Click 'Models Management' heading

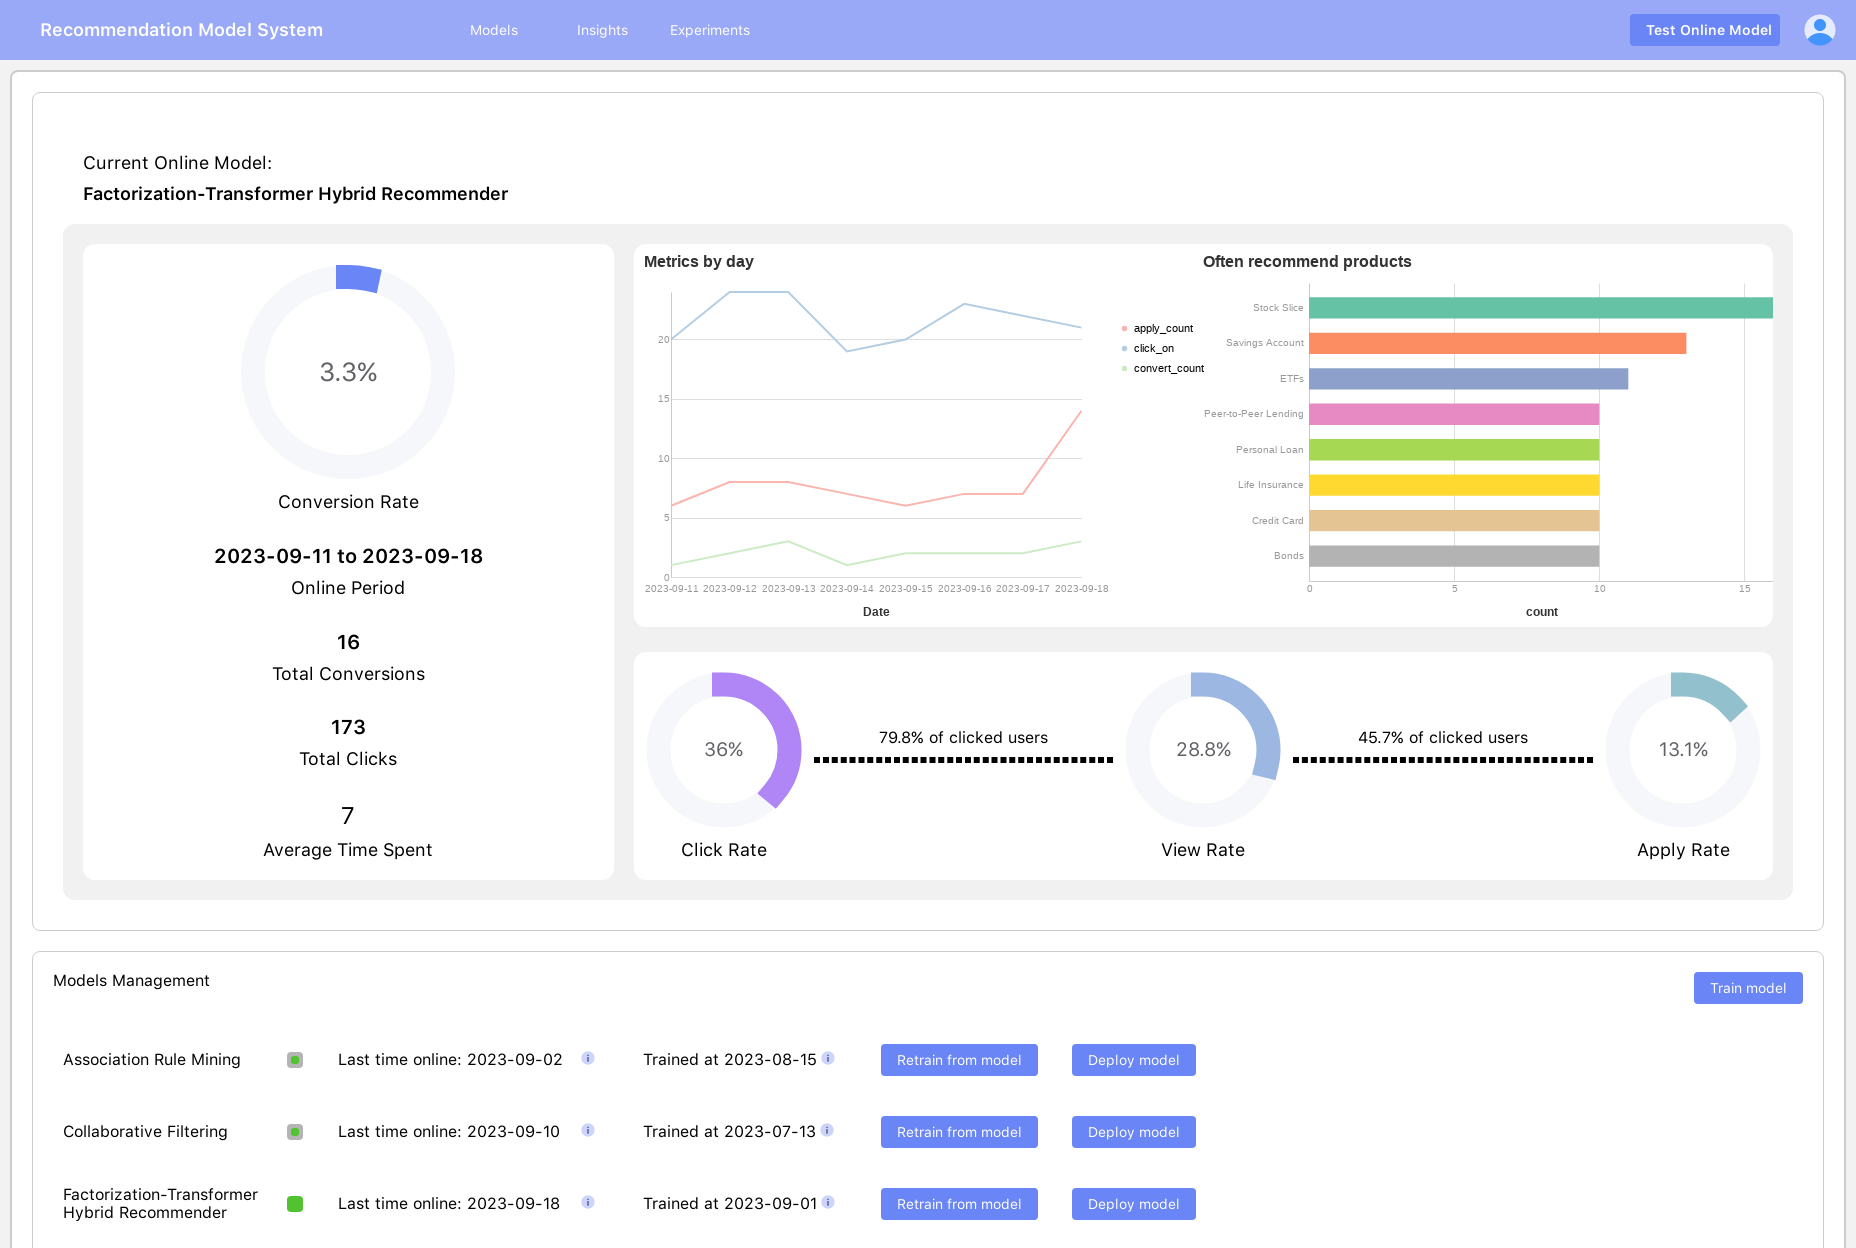tap(131, 980)
